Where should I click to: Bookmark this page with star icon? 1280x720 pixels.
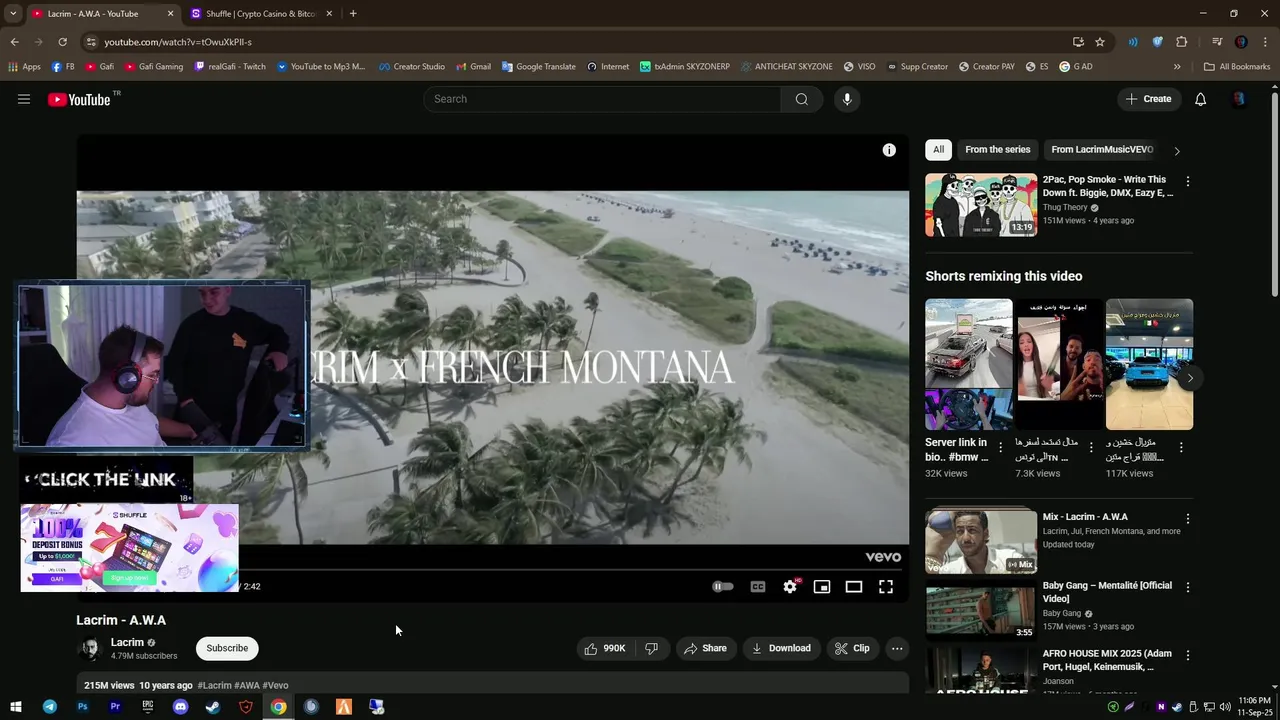tap(1100, 42)
